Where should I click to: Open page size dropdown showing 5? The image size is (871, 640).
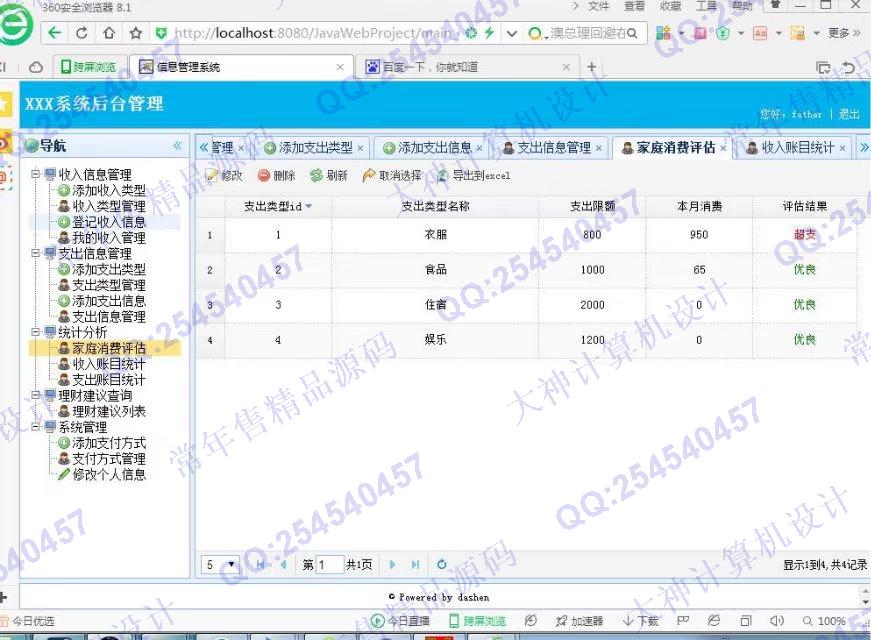[x=220, y=564]
